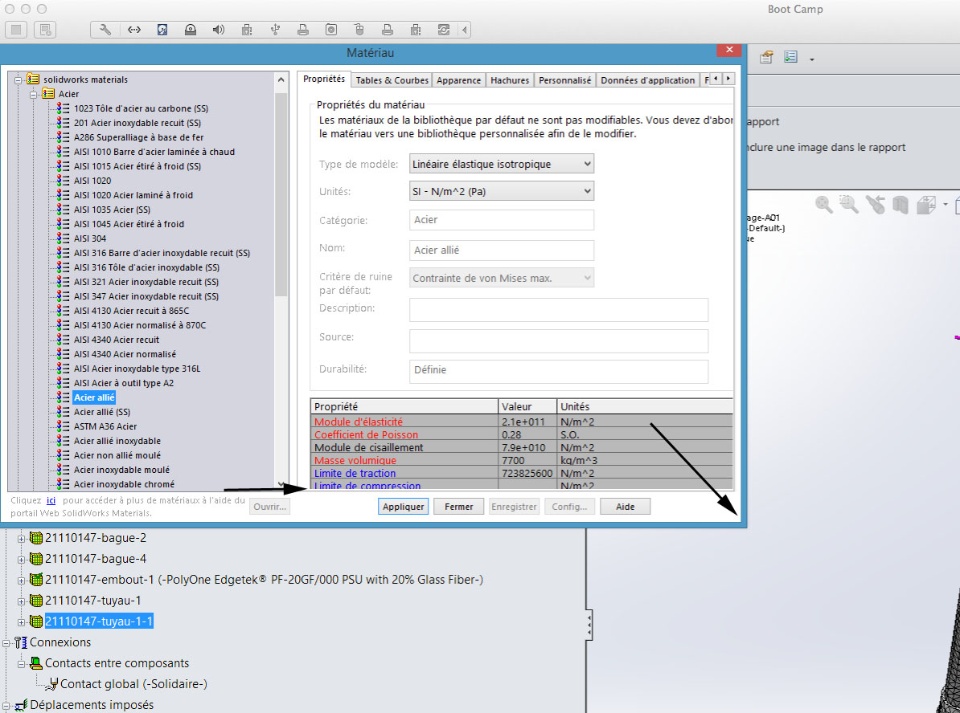This screenshot has width=960, height=713.
Task: Click the checklist icon in SolidWorks toolbar
Action: click(791, 58)
